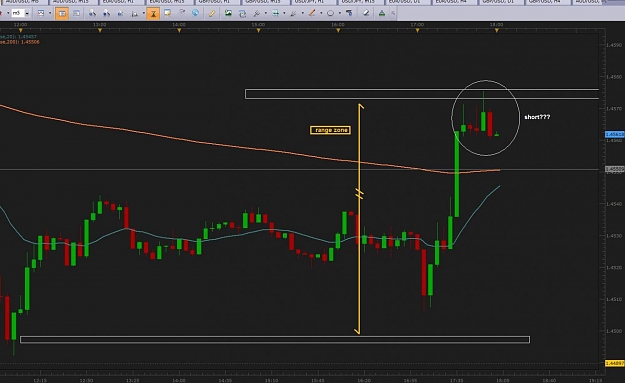The width and height of the screenshot is (625, 383).
Task: Click the yellow 1.44897 price label
Action: click(615, 363)
